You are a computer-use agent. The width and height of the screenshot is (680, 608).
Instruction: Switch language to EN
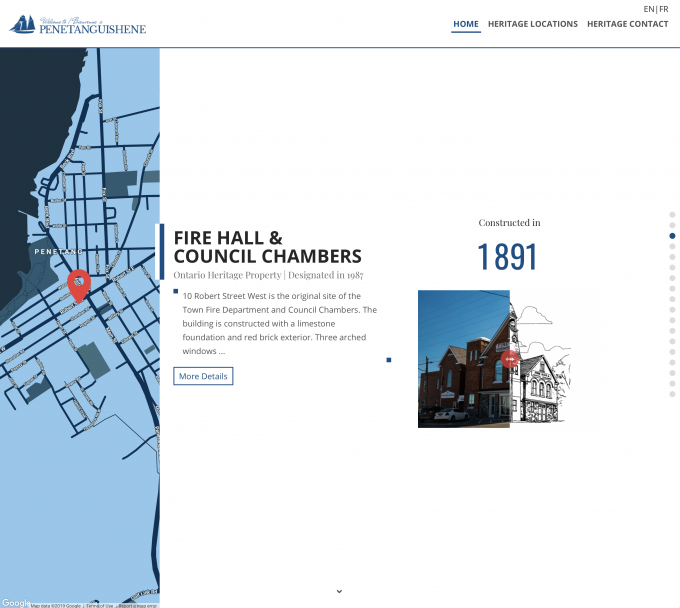(x=649, y=9)
